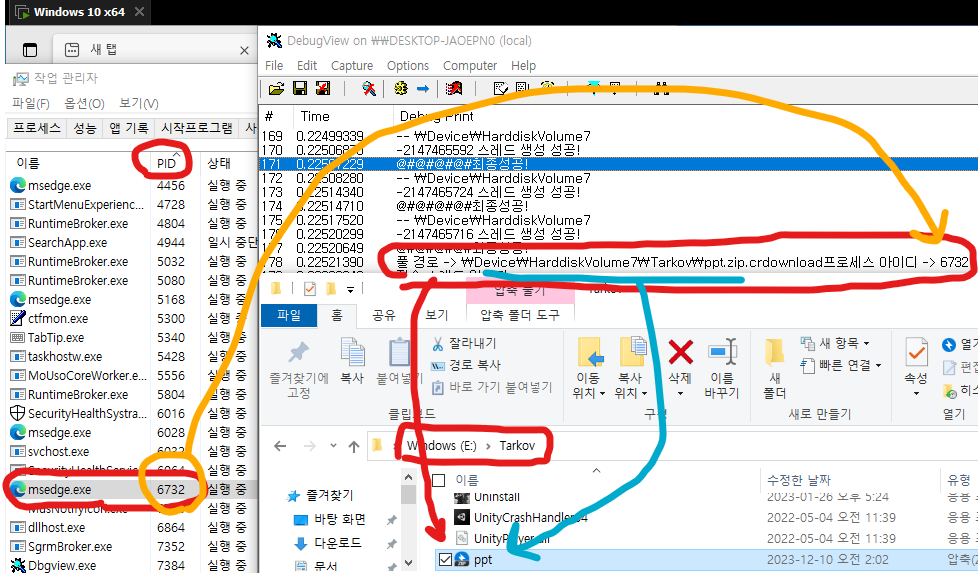Switch to the 성능 tab in Task Manager
Viewport: 979px width, 573px height.
(x=85, y=128)
